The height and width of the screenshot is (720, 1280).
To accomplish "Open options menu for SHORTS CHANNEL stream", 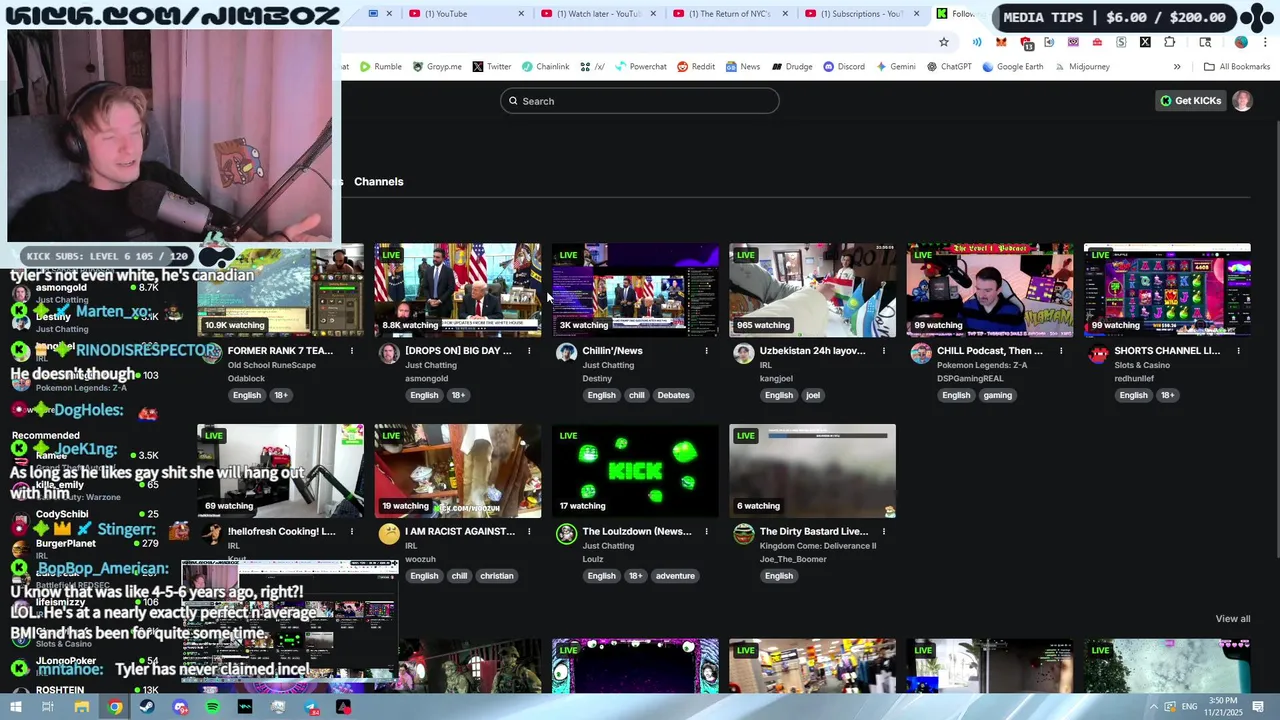I will 1238,351.
